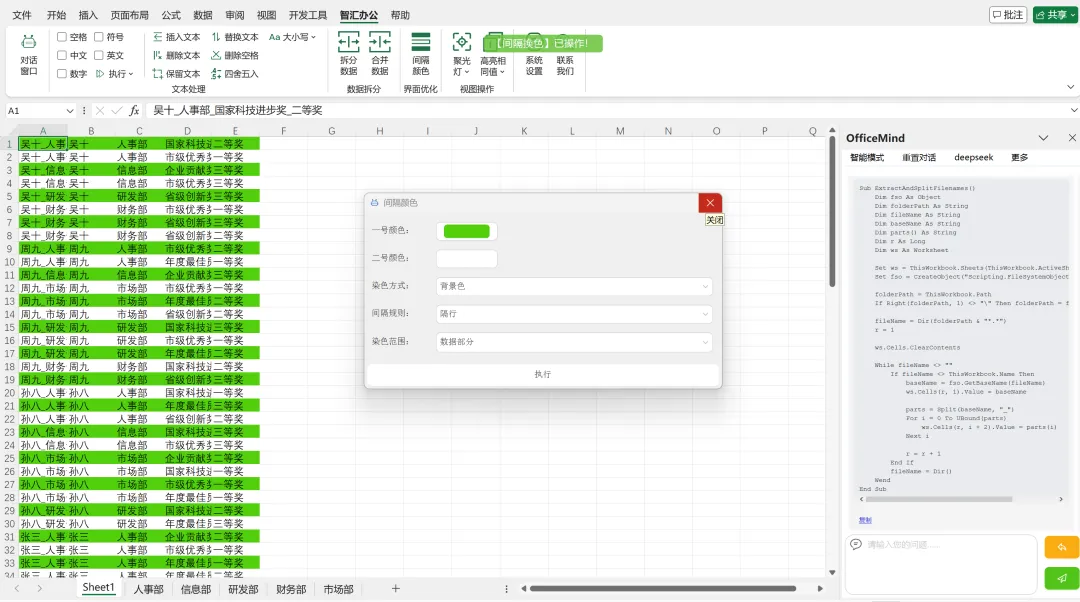1080x602 pixels.
Task: Open the 合并数据 merge data tool
Action: pyautogui.click(x=380, y=54)
